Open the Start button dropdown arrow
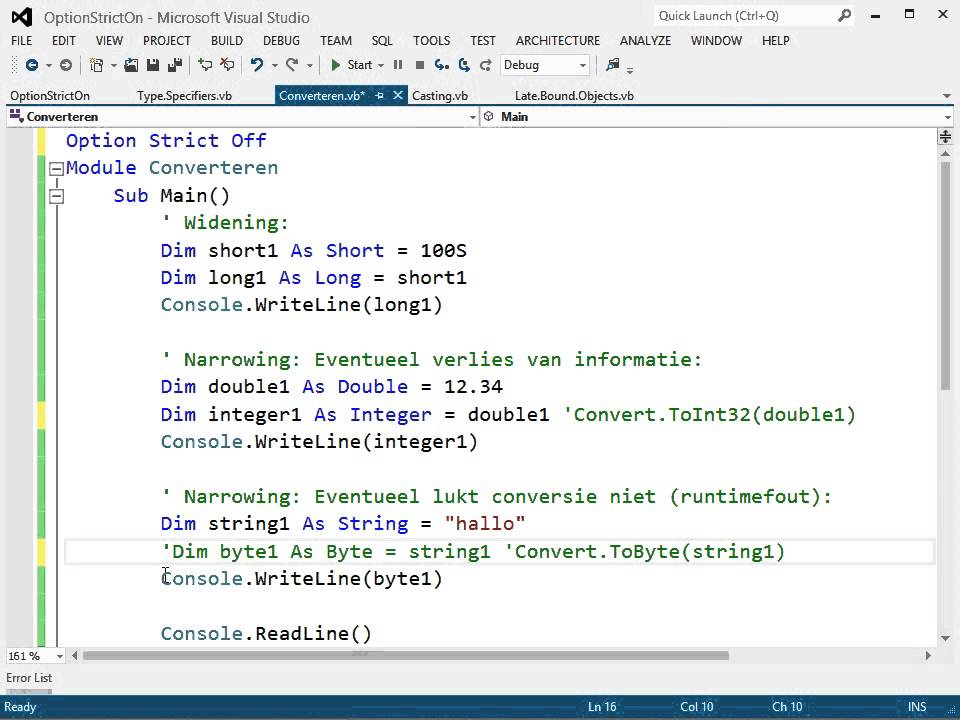Image resolution: width=960 pixels, height=720 pixels. [x=381, y=66]
